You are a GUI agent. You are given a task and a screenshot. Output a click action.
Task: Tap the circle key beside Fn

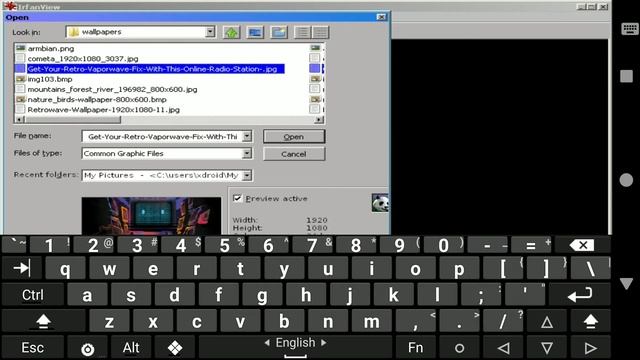tap(459, 348)
